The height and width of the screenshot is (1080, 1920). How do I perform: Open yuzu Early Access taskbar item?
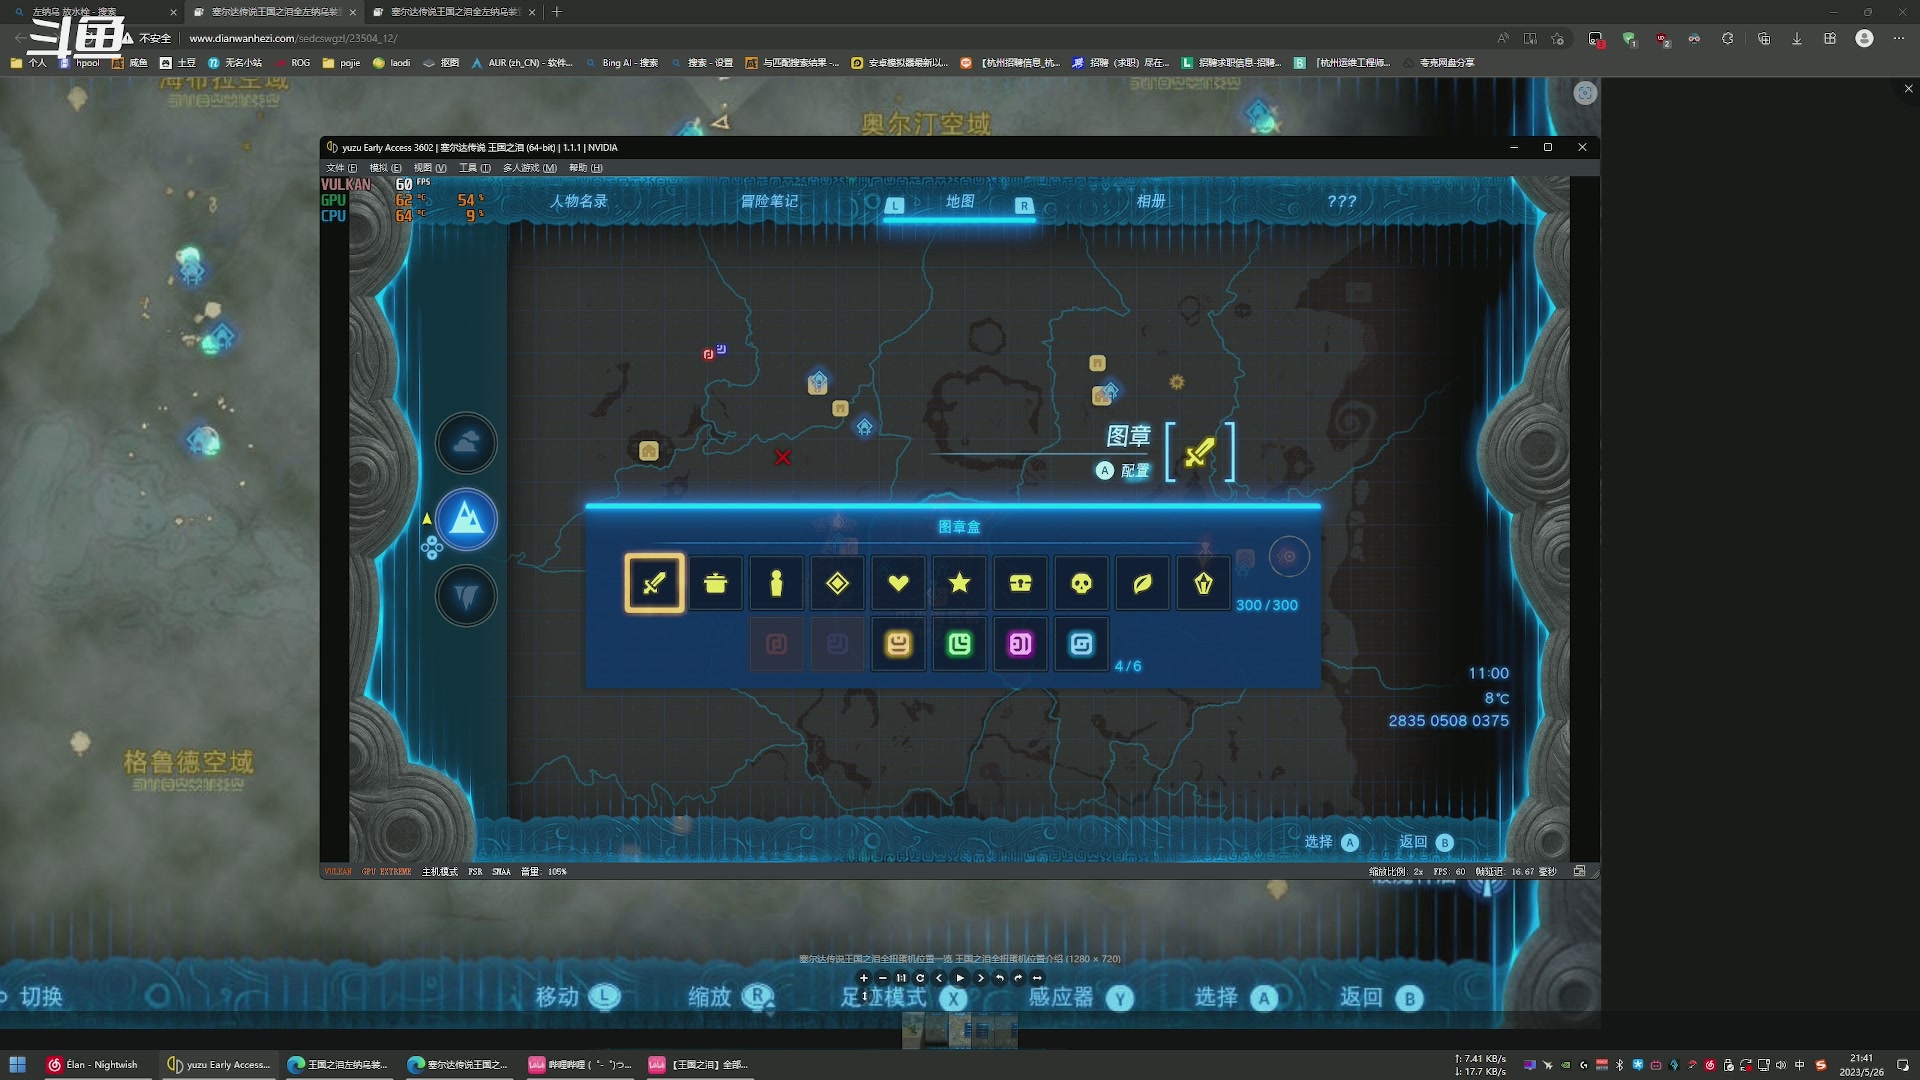point(219,1064)
